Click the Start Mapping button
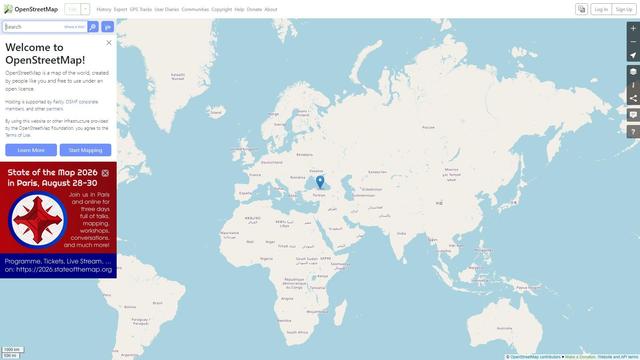Screen dimensions: 640x360 pyautogui.click(x=85, y=150)
